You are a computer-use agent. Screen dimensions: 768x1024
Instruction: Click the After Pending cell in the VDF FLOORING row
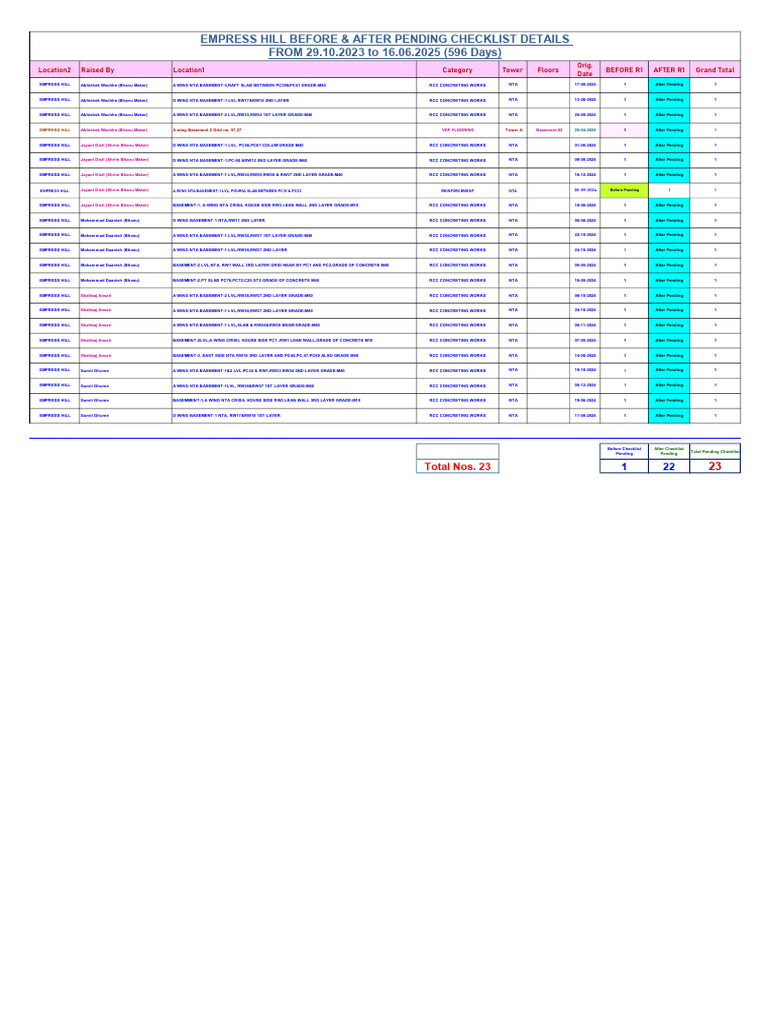point(669,130)
